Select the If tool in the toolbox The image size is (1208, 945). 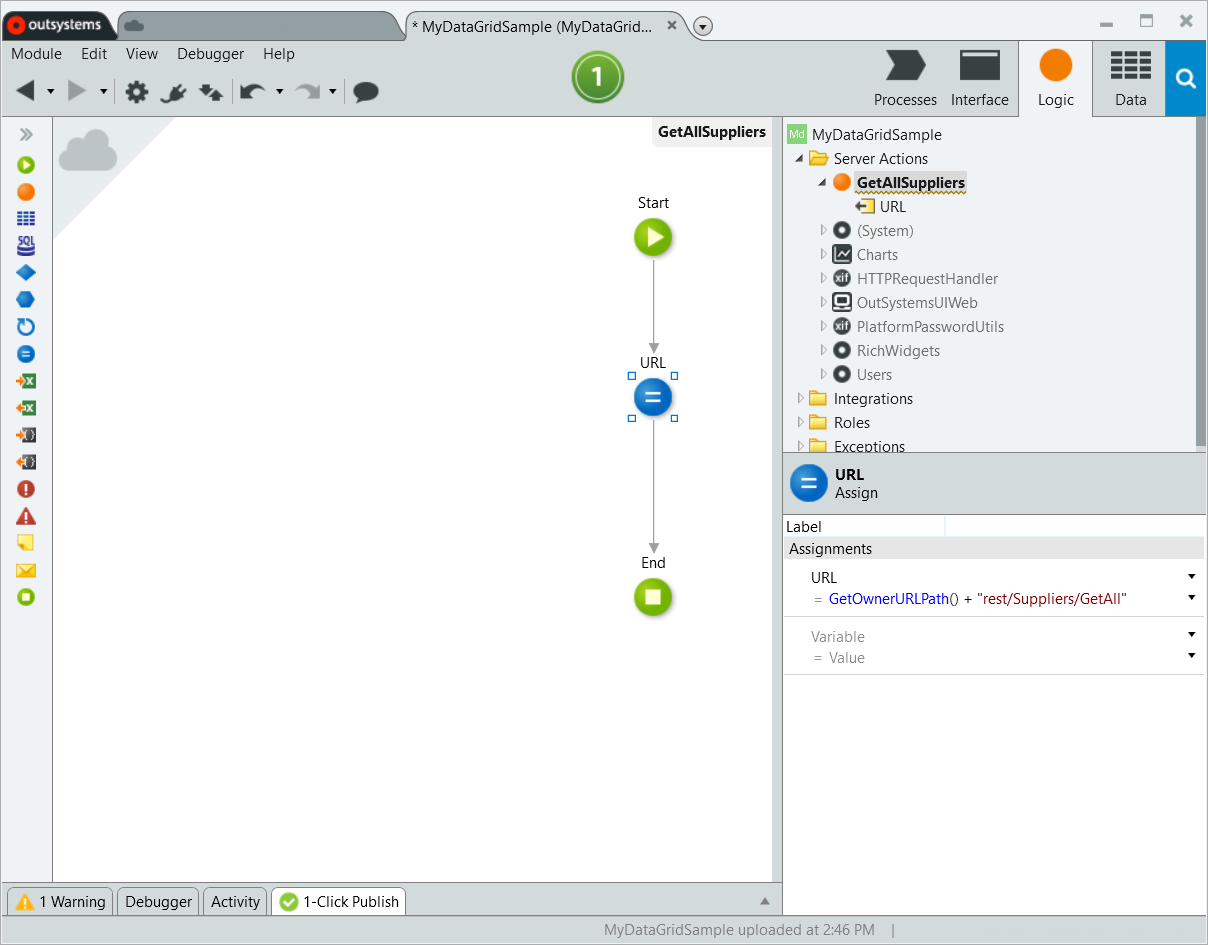coord(26,272)
